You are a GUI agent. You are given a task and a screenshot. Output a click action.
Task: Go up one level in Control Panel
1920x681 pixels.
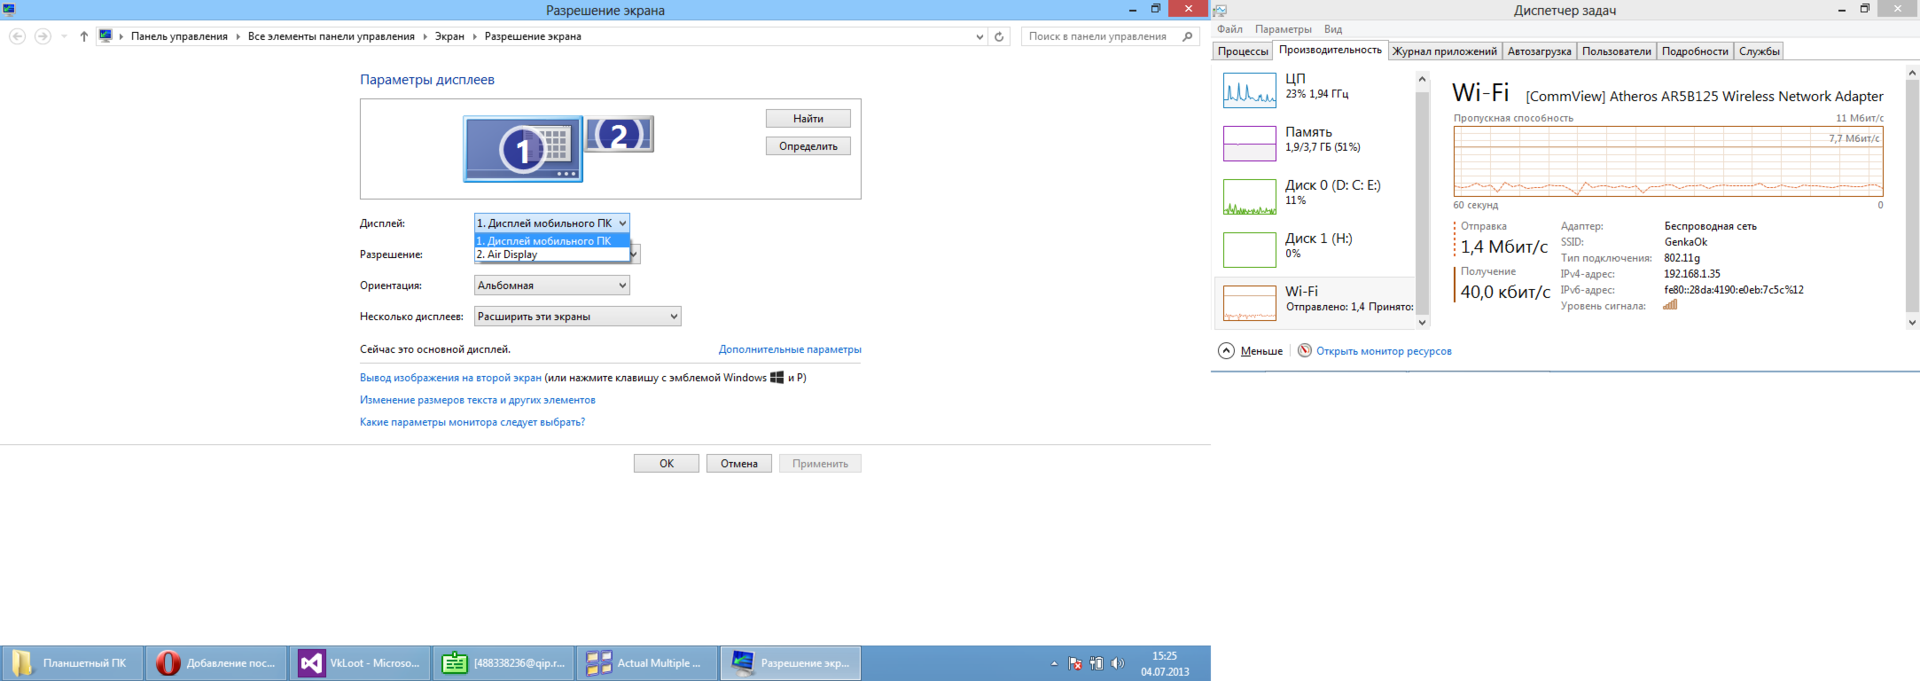[x=84, y=36]
